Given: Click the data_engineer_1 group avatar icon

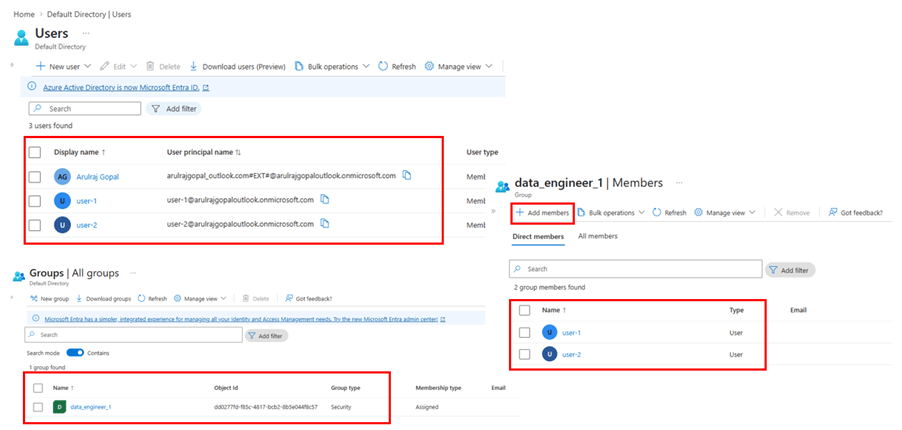Looking at the screenshot, I should coord(59,407).
